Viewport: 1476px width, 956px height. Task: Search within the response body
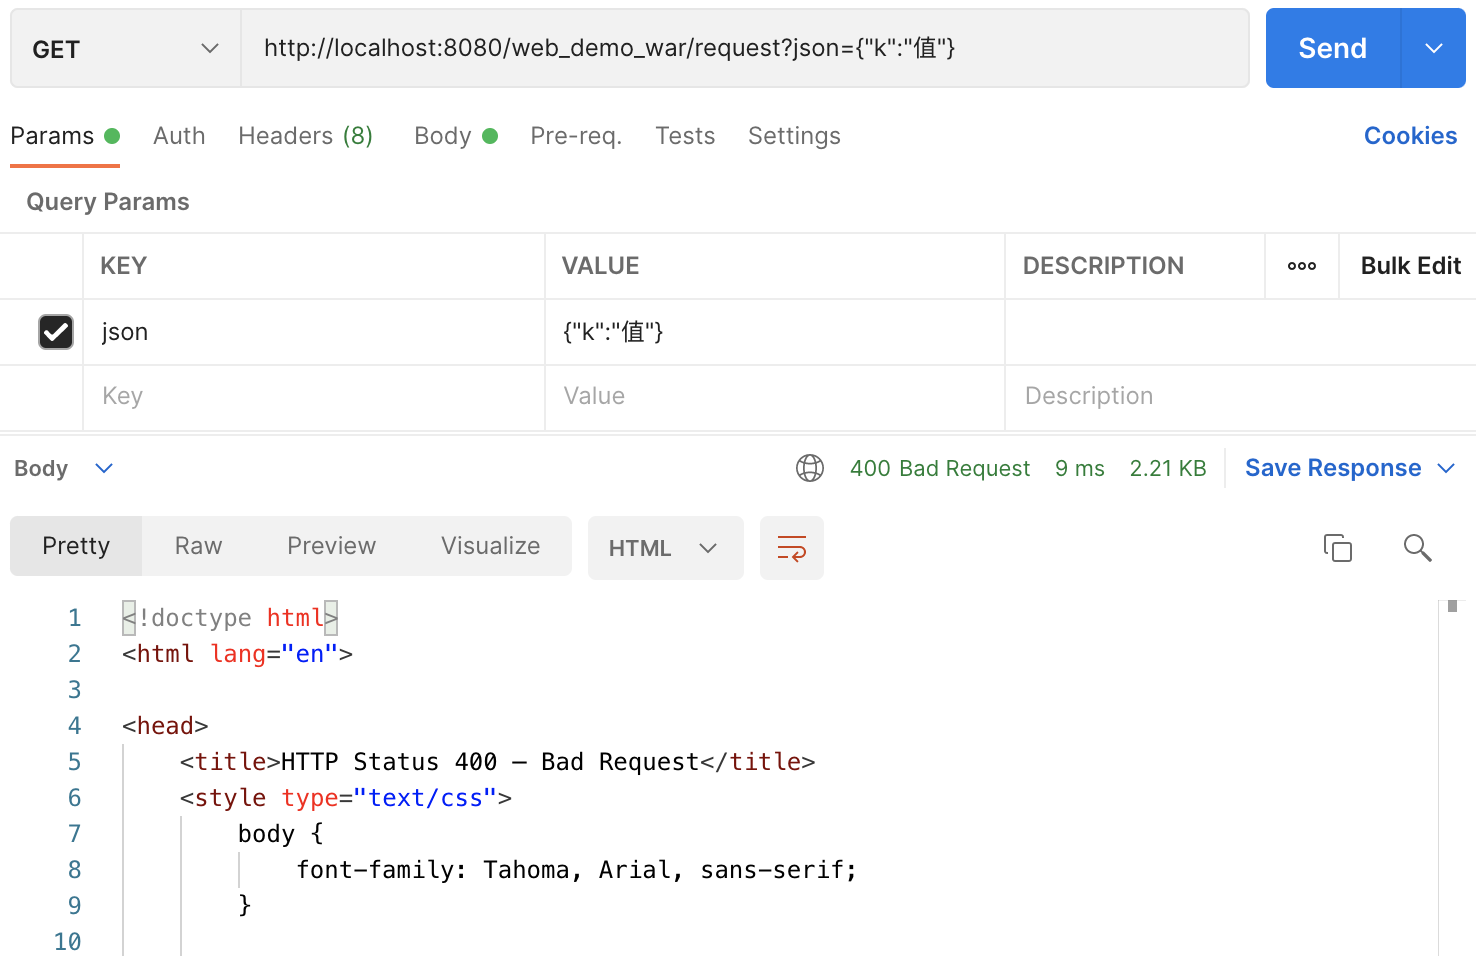(x=1417, y=548)
